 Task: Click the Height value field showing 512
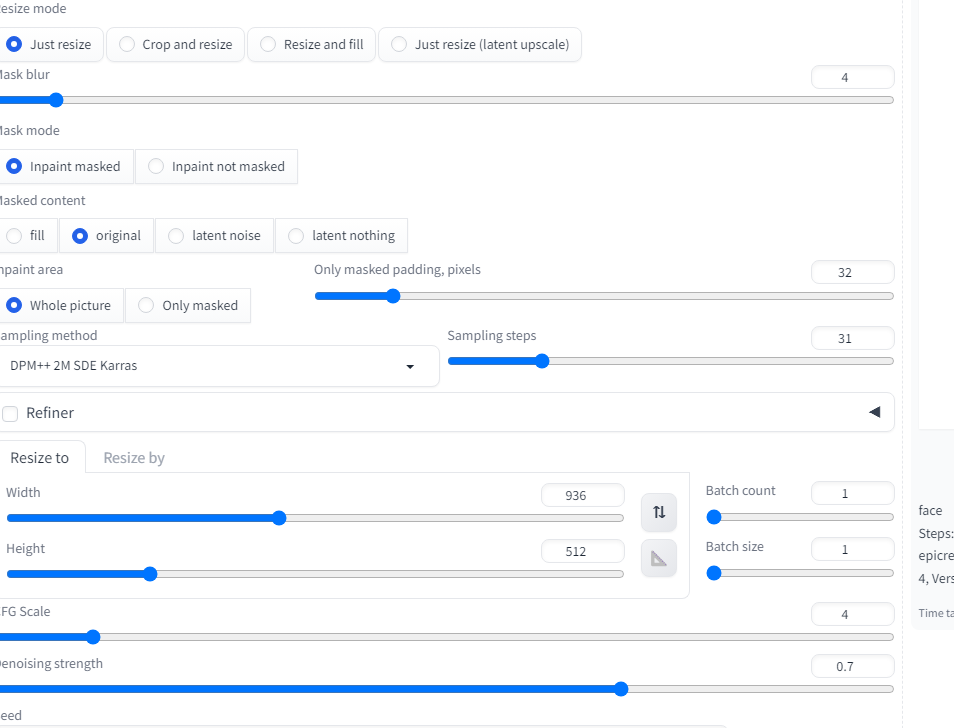[582, 551]
